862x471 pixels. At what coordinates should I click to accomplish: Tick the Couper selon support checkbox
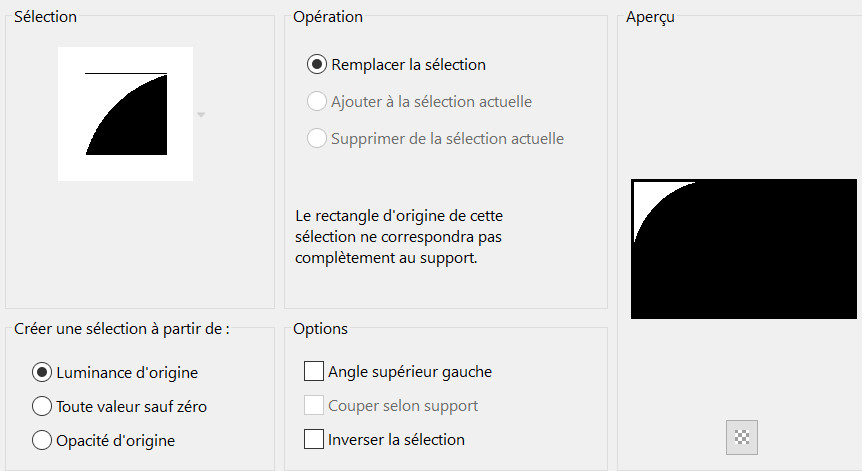click(x=314, y=405)
